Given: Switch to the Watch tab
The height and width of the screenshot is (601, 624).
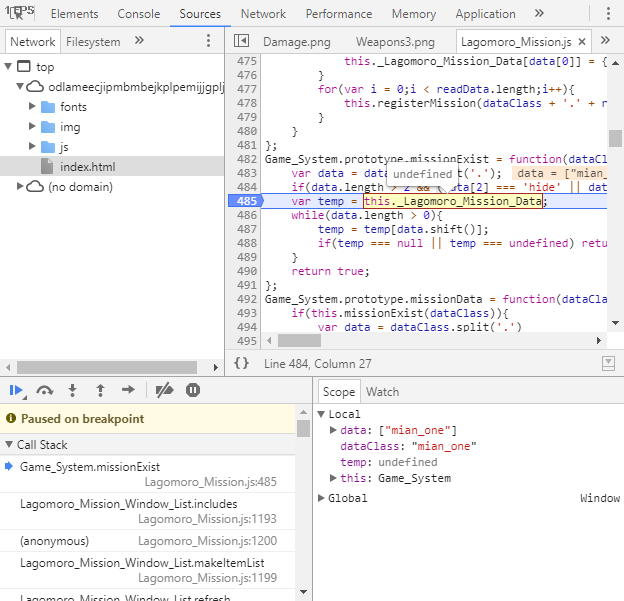Looking at the screenshot, I should tap(382, 392).
